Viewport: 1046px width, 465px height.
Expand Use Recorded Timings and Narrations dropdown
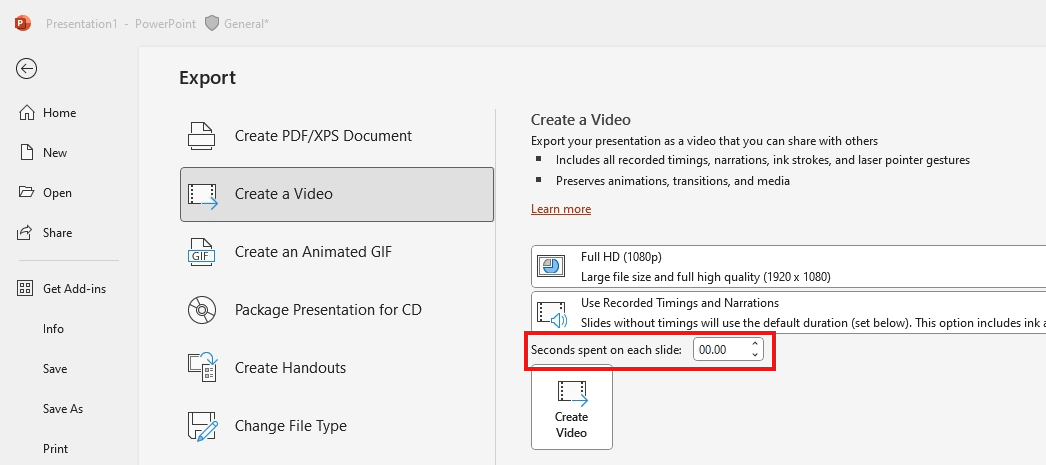(x=789, y=312)
